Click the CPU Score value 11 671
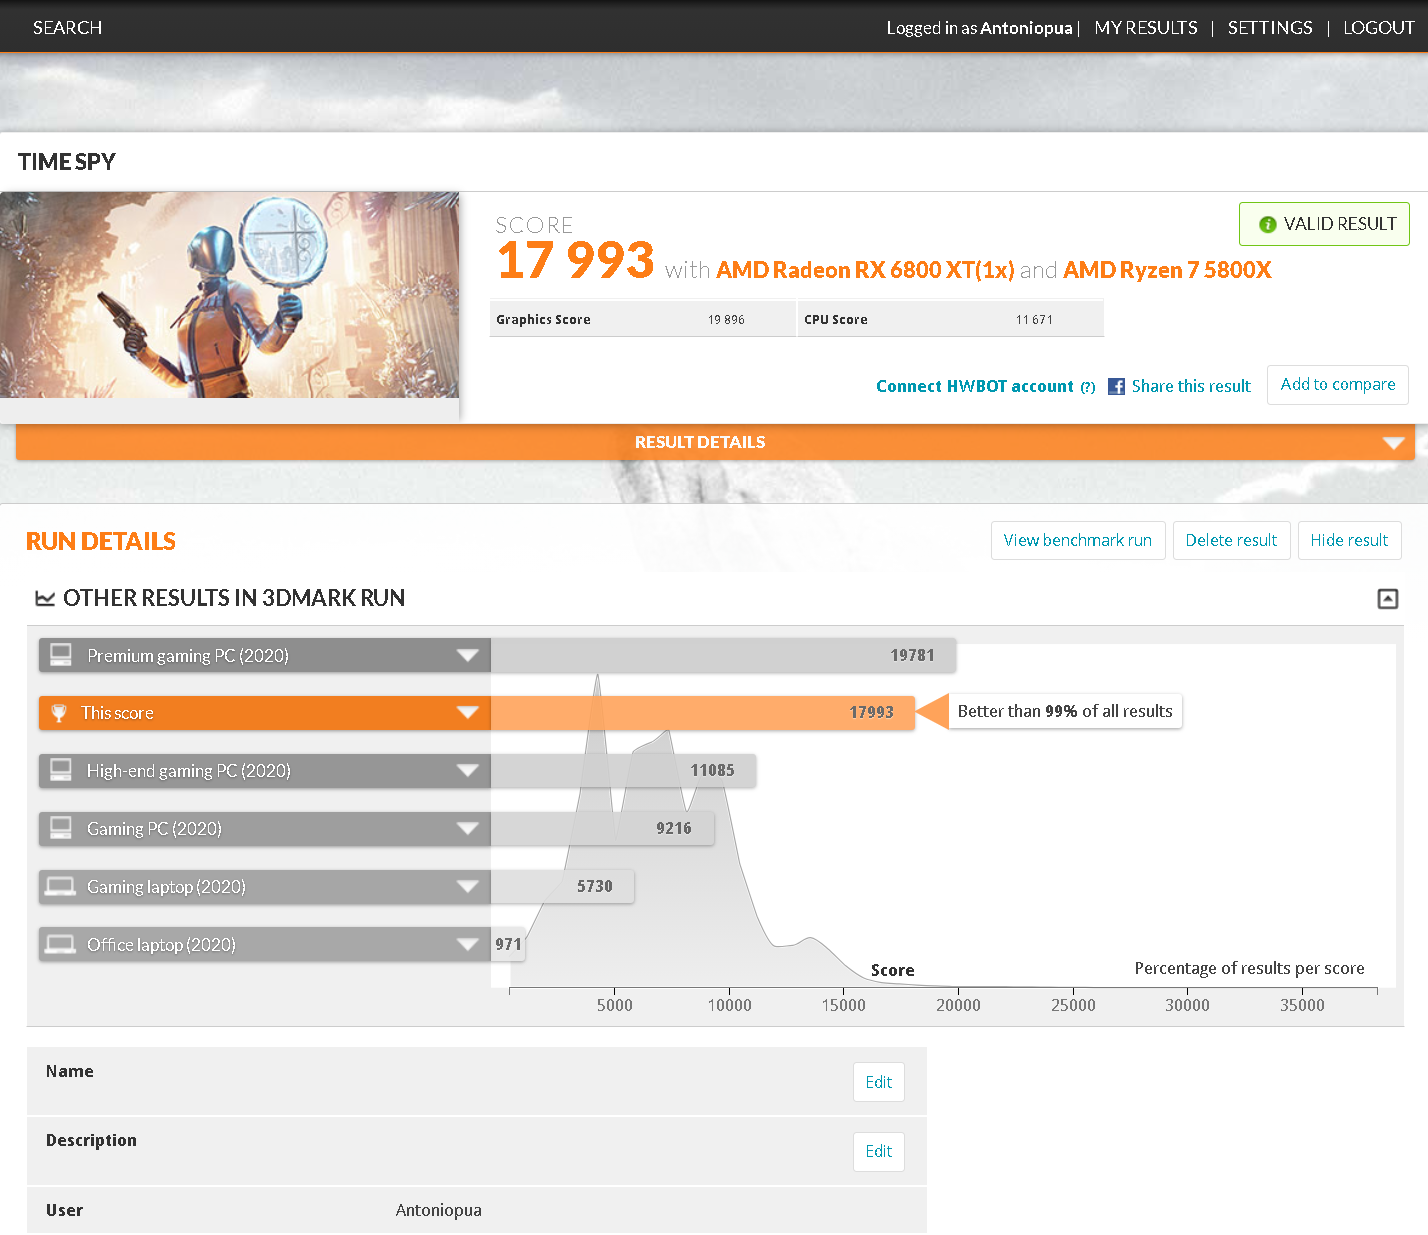 coord(1034,320)
